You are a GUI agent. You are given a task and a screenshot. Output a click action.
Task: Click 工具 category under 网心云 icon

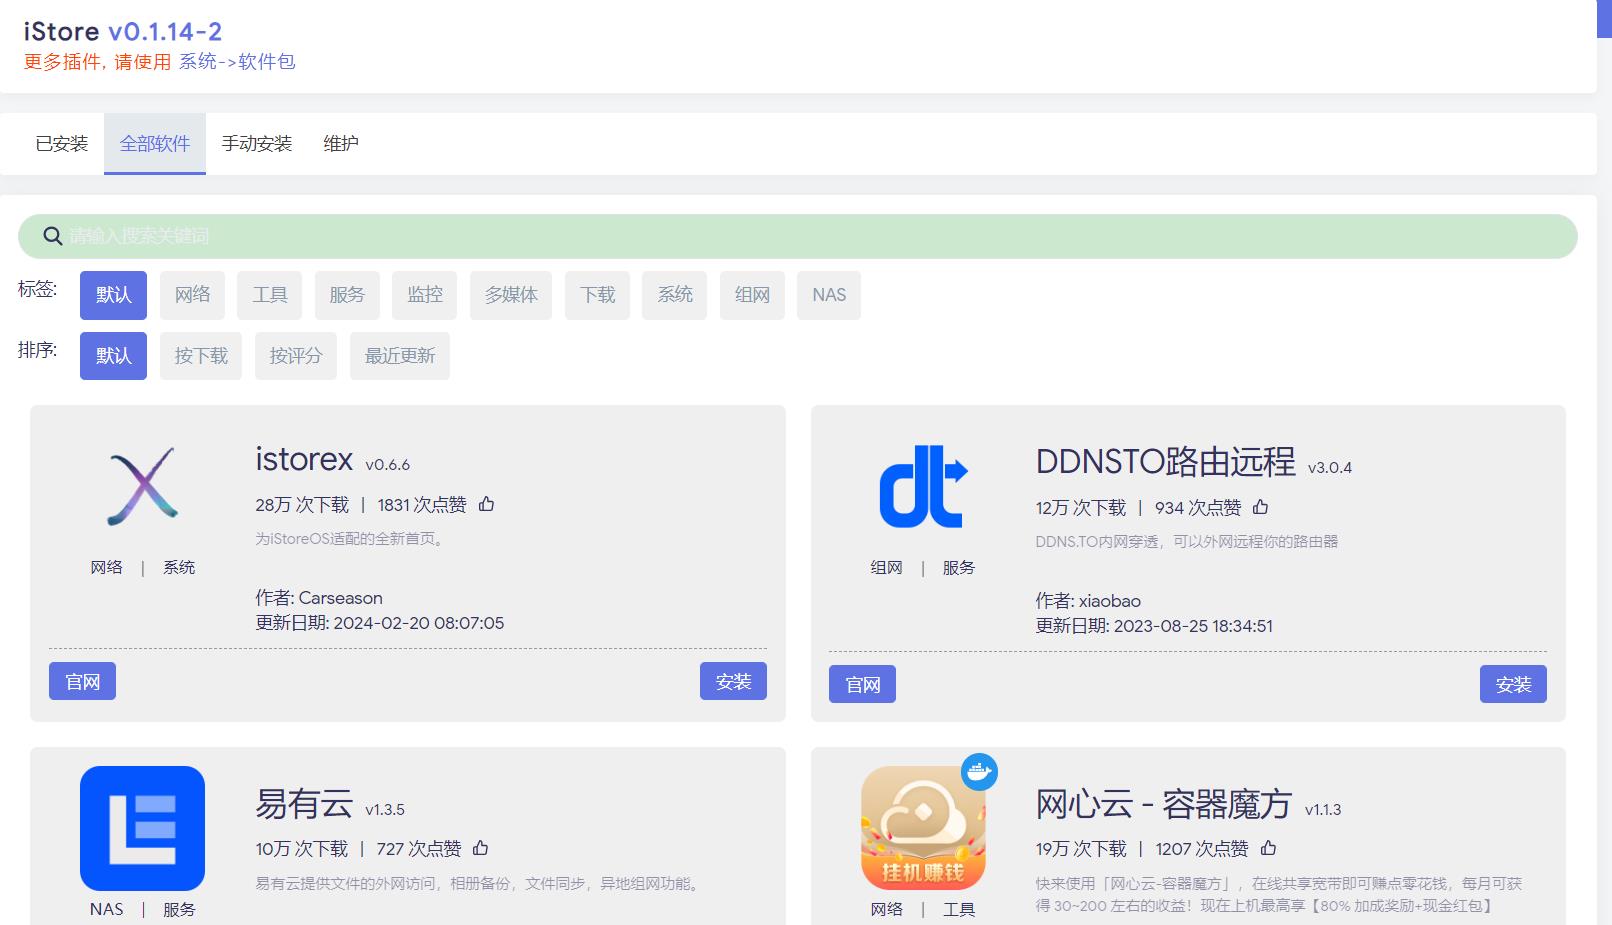pos(959,909)
